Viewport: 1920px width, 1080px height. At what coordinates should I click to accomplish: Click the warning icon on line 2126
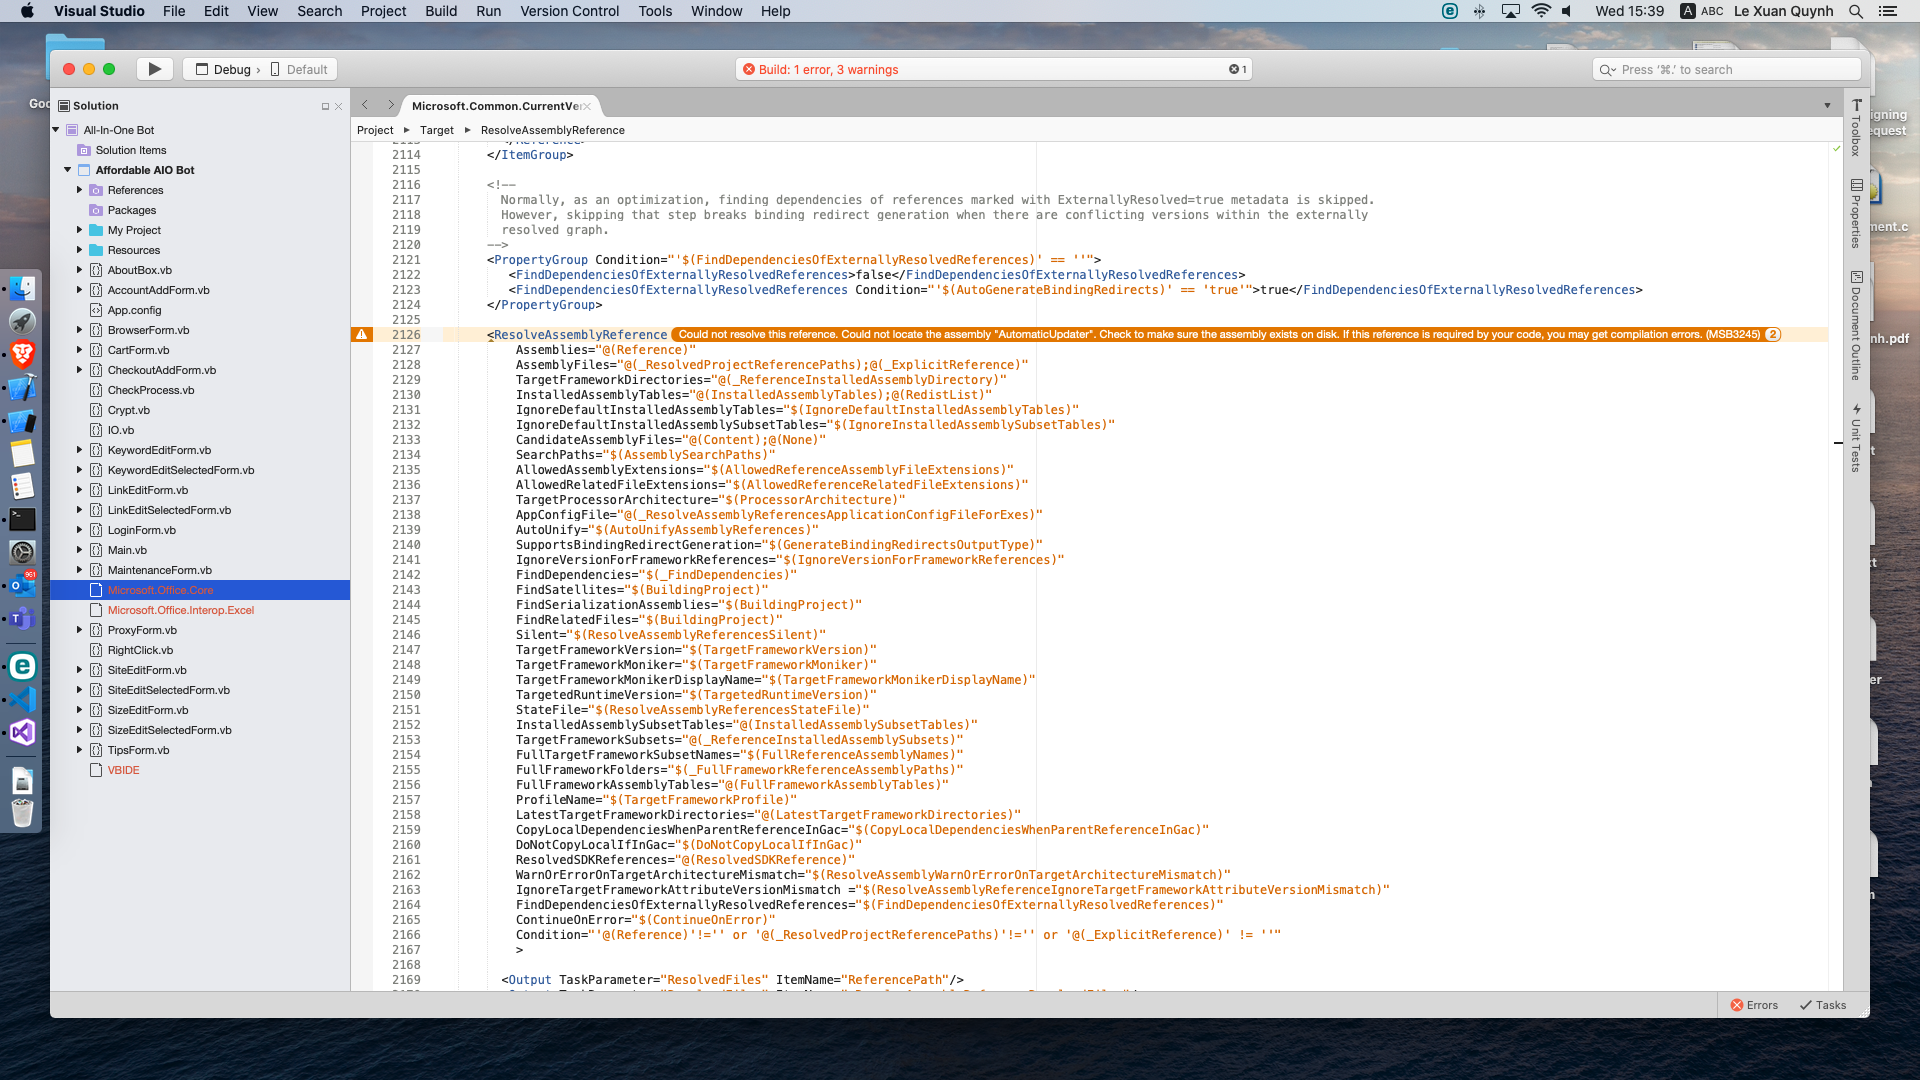click(x=362, y=335)
